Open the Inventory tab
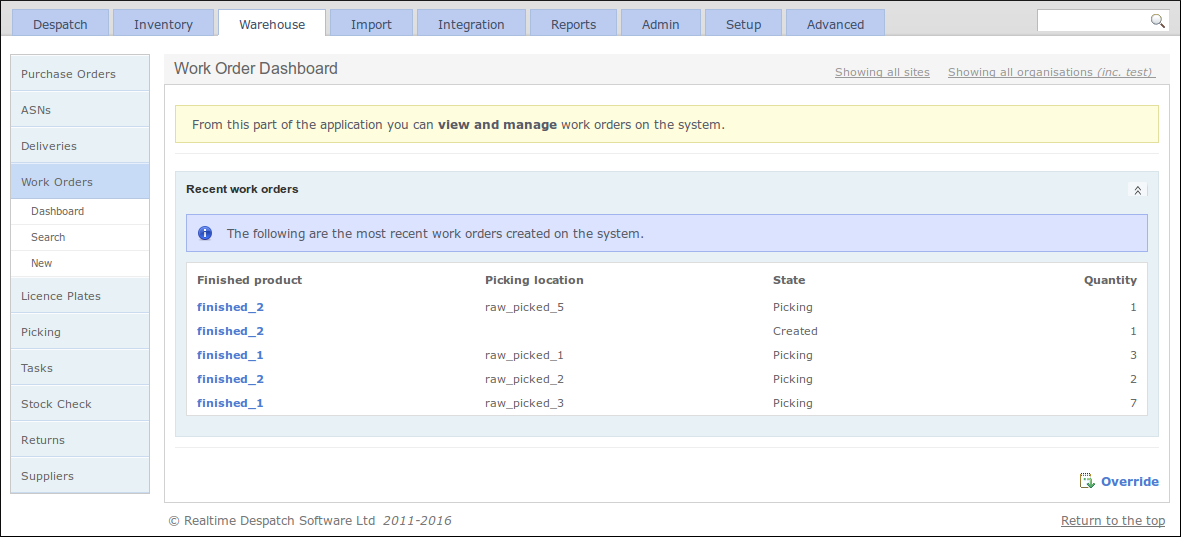This screenshot has height=537, width=1181. (x=163, y=24)
